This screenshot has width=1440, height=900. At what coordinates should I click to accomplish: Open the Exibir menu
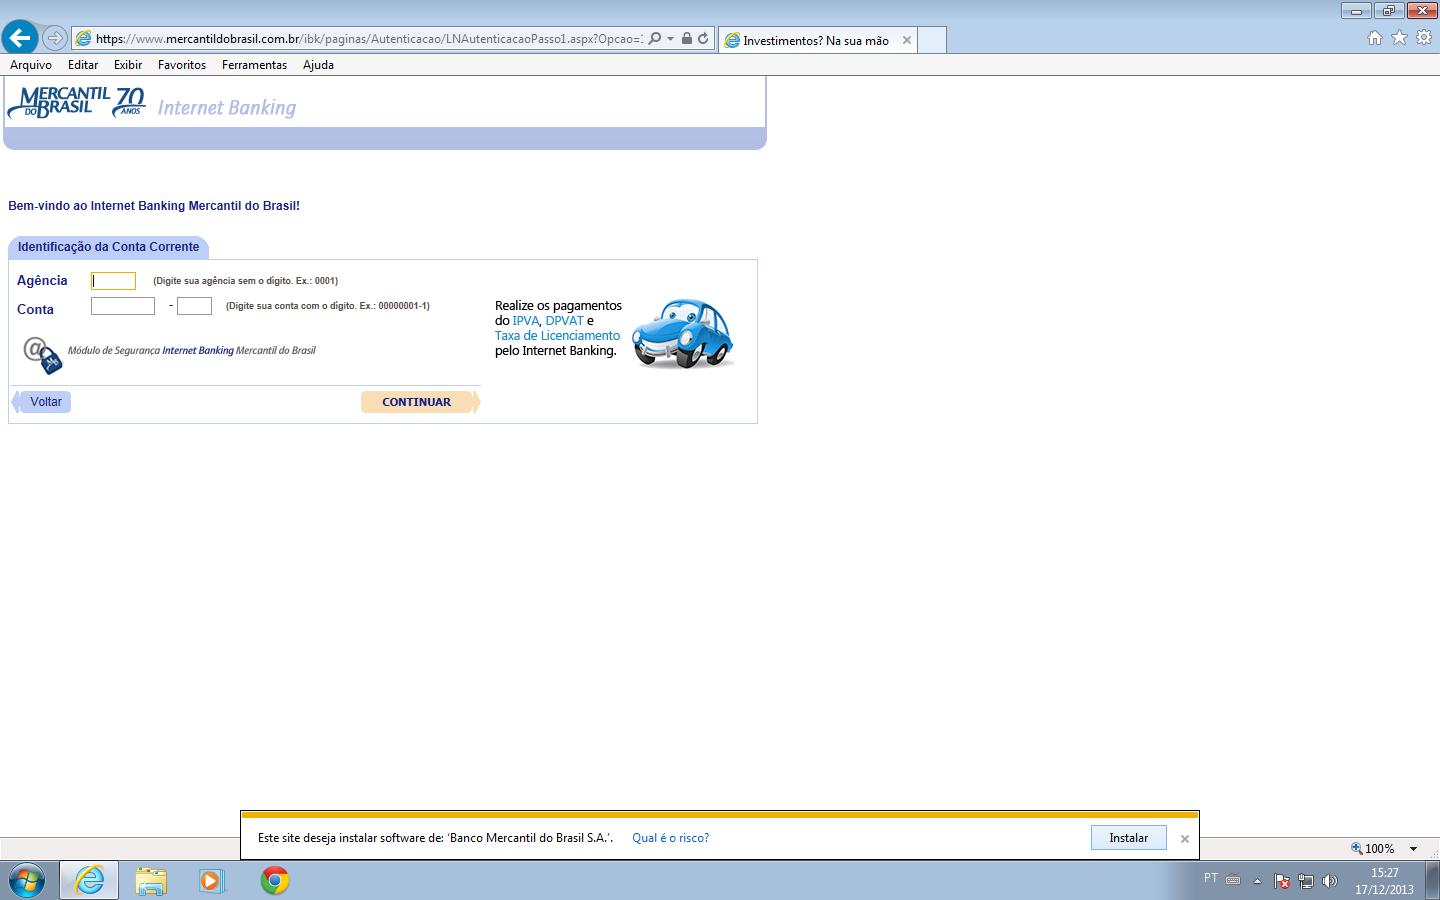128,65
